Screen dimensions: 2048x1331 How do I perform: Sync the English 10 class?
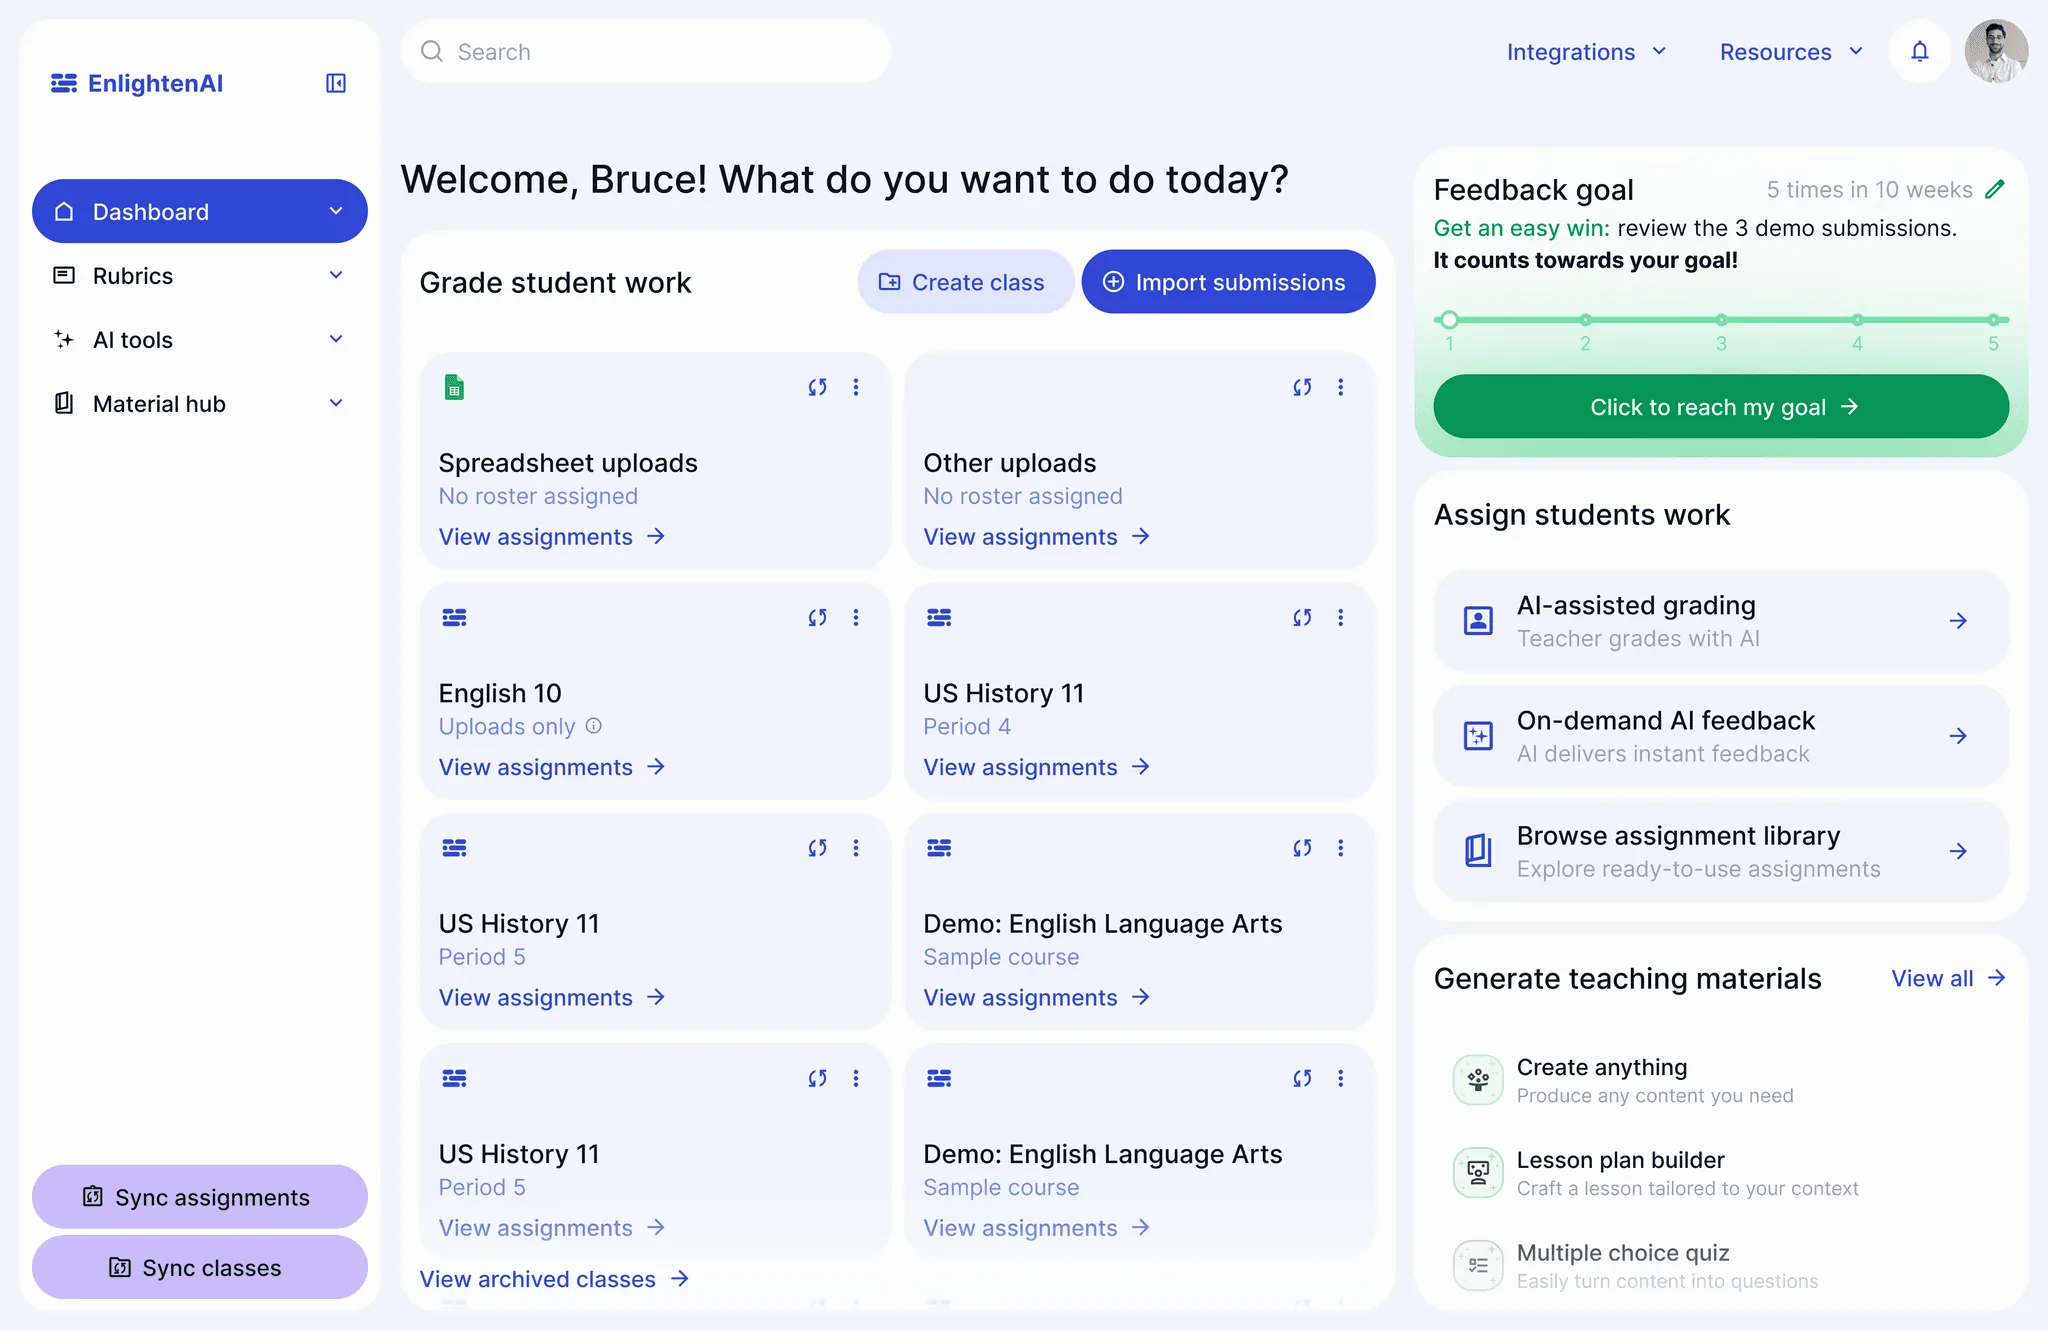(817, 617)
